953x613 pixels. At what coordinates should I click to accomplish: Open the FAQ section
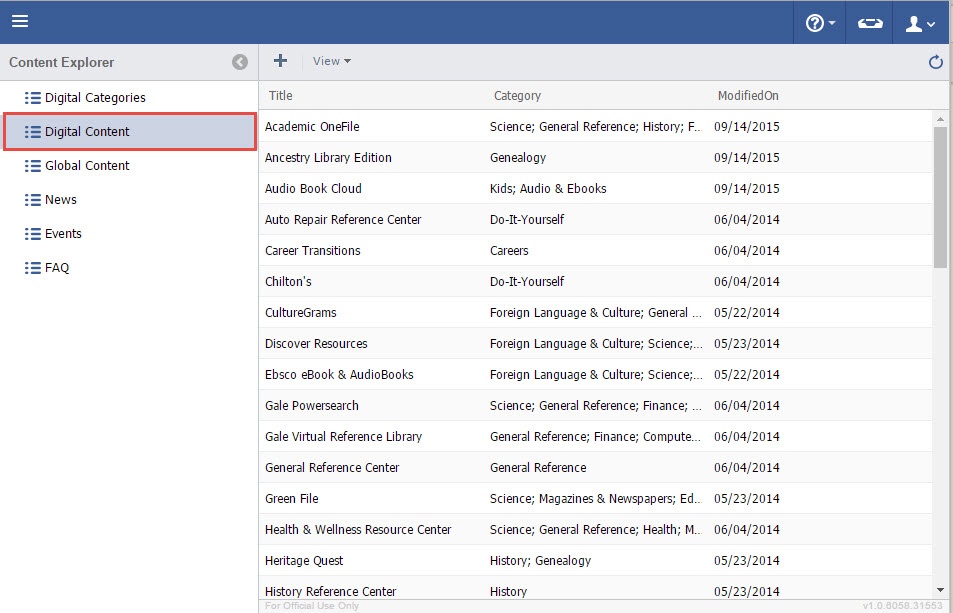pos(57,268)
